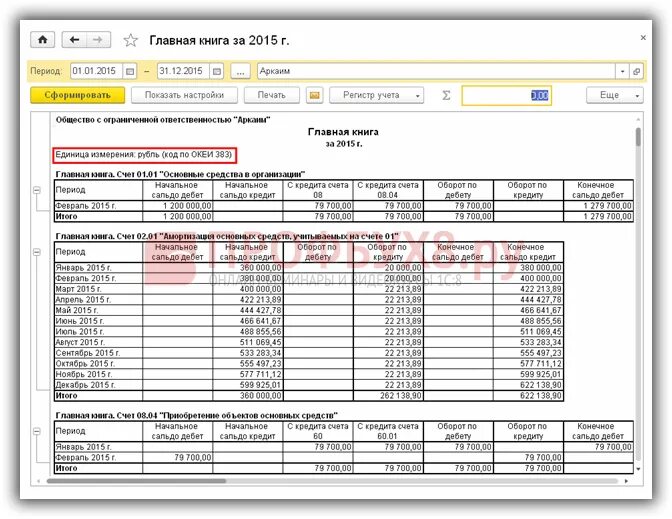
Task: Select cell 360 000,00 in Итого row
Action: pos(248,396)
